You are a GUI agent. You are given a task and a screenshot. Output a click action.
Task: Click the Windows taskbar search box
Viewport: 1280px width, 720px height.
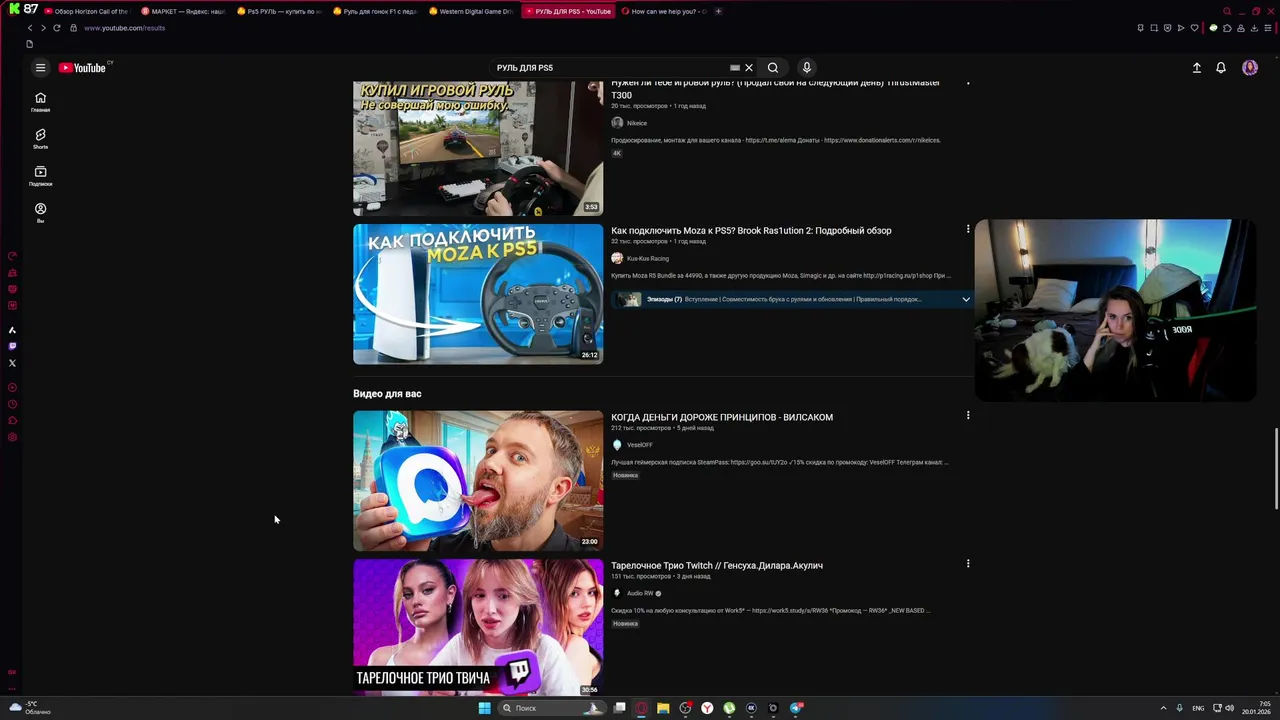pyautogui.click(x=551, y=708)
